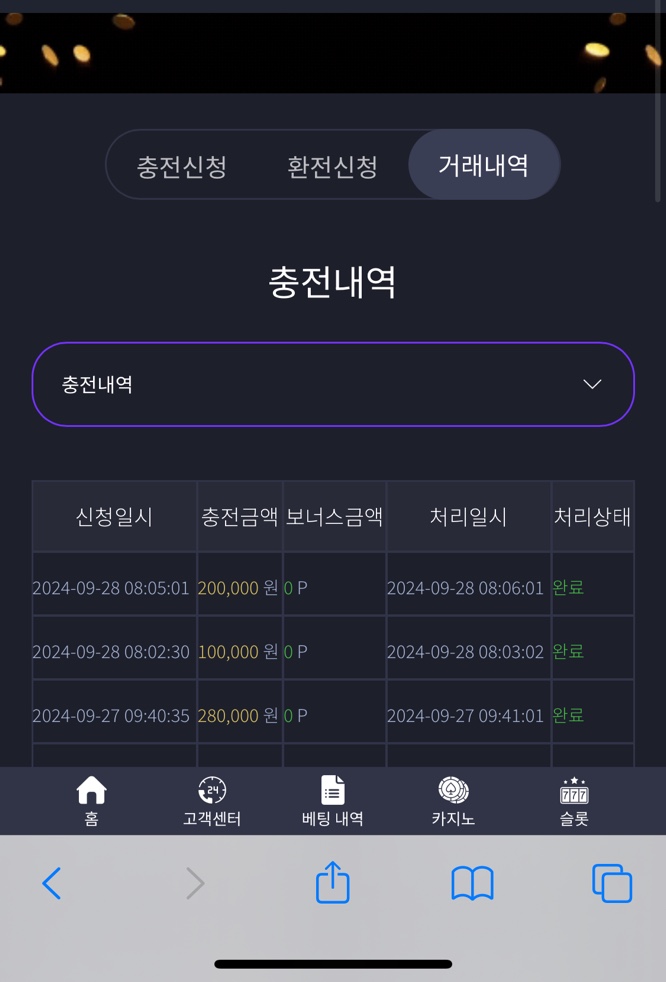This screenshot has width=666, height=982.
Task: Open the betting history document icon
Action: pyautogui.click(x=333, y=789)
